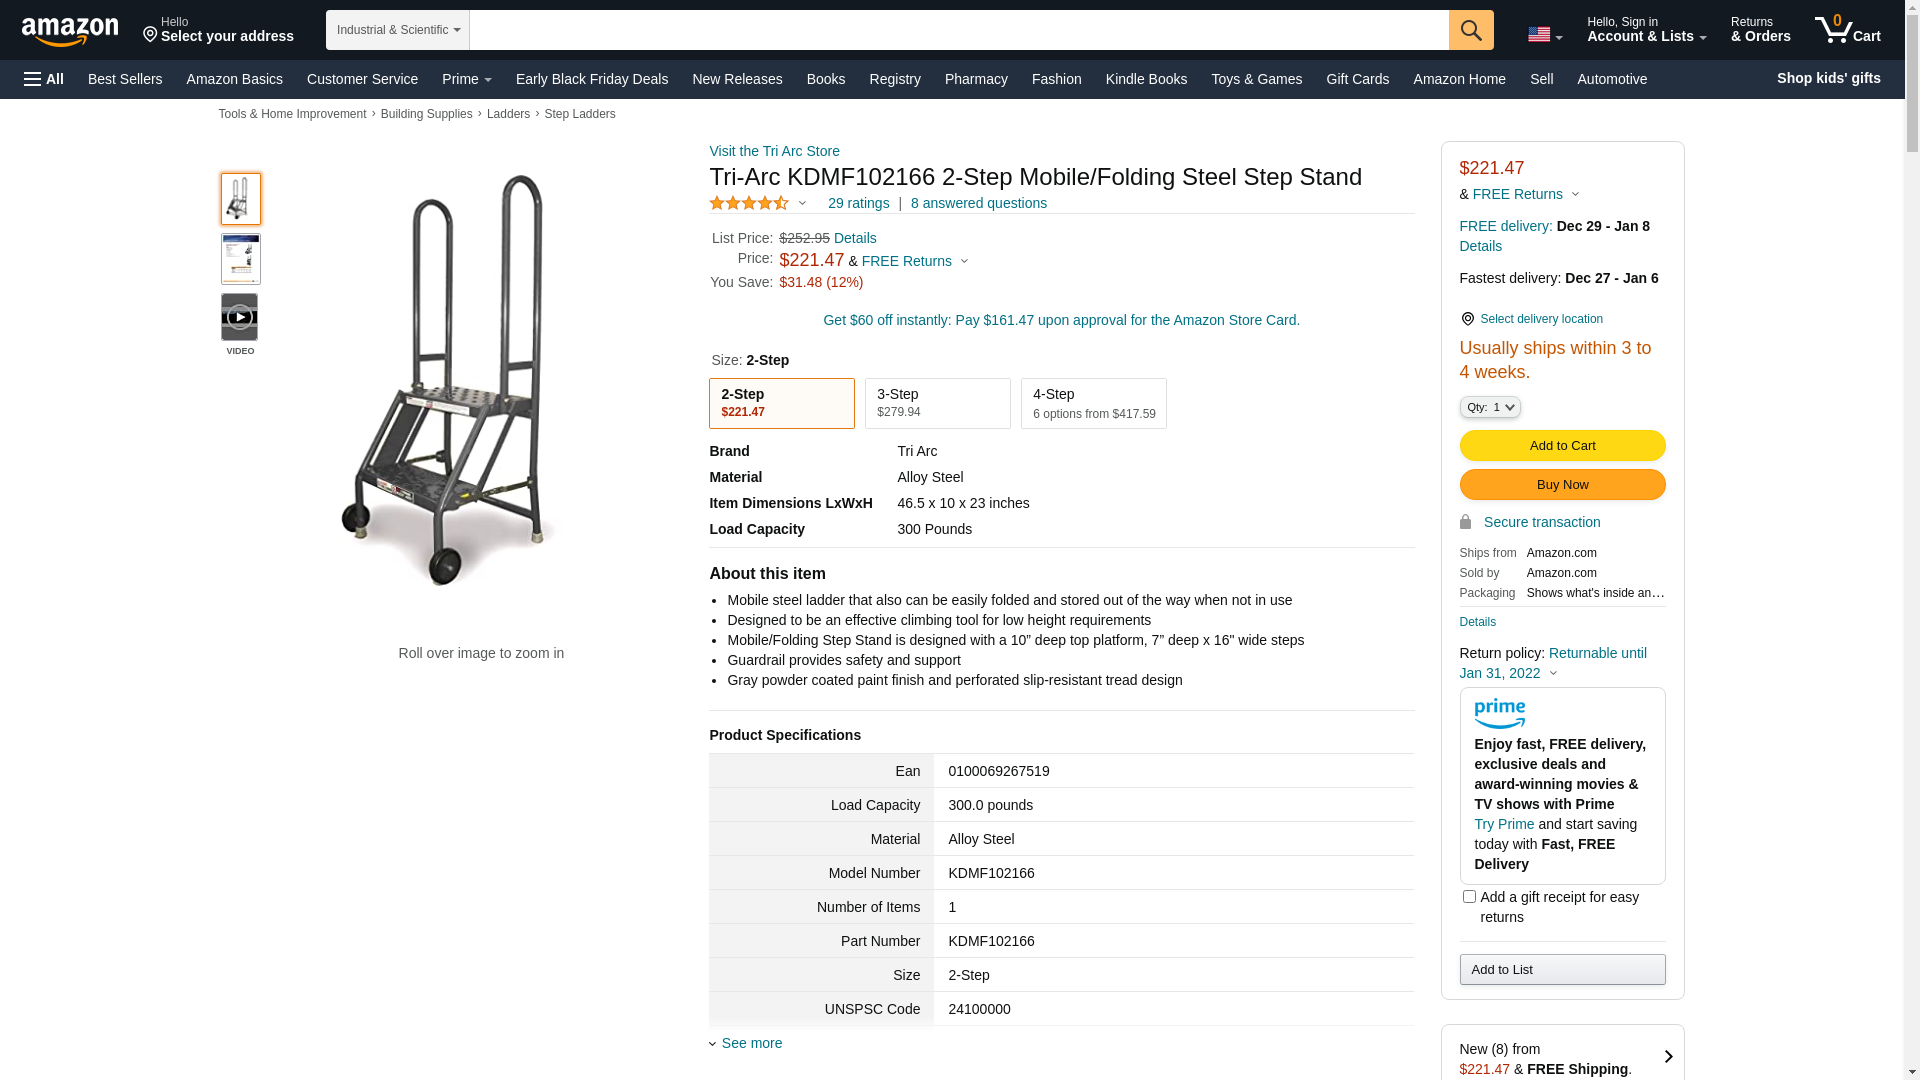The width and height of the screenshot is (1920, 1080).
Task: Click the star rating icons
Action: [749, 203]
